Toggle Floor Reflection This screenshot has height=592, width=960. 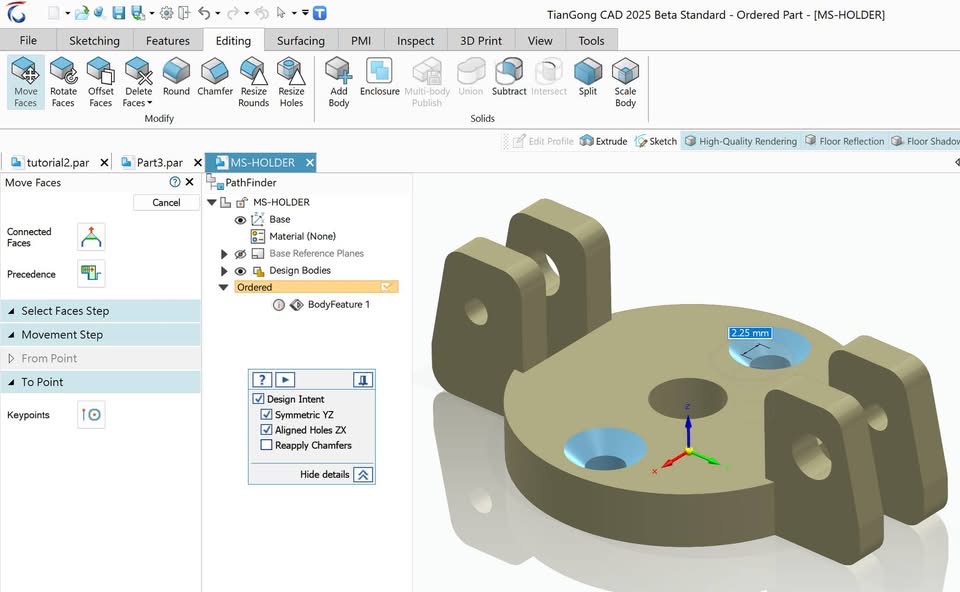click(x=845, y=141)
